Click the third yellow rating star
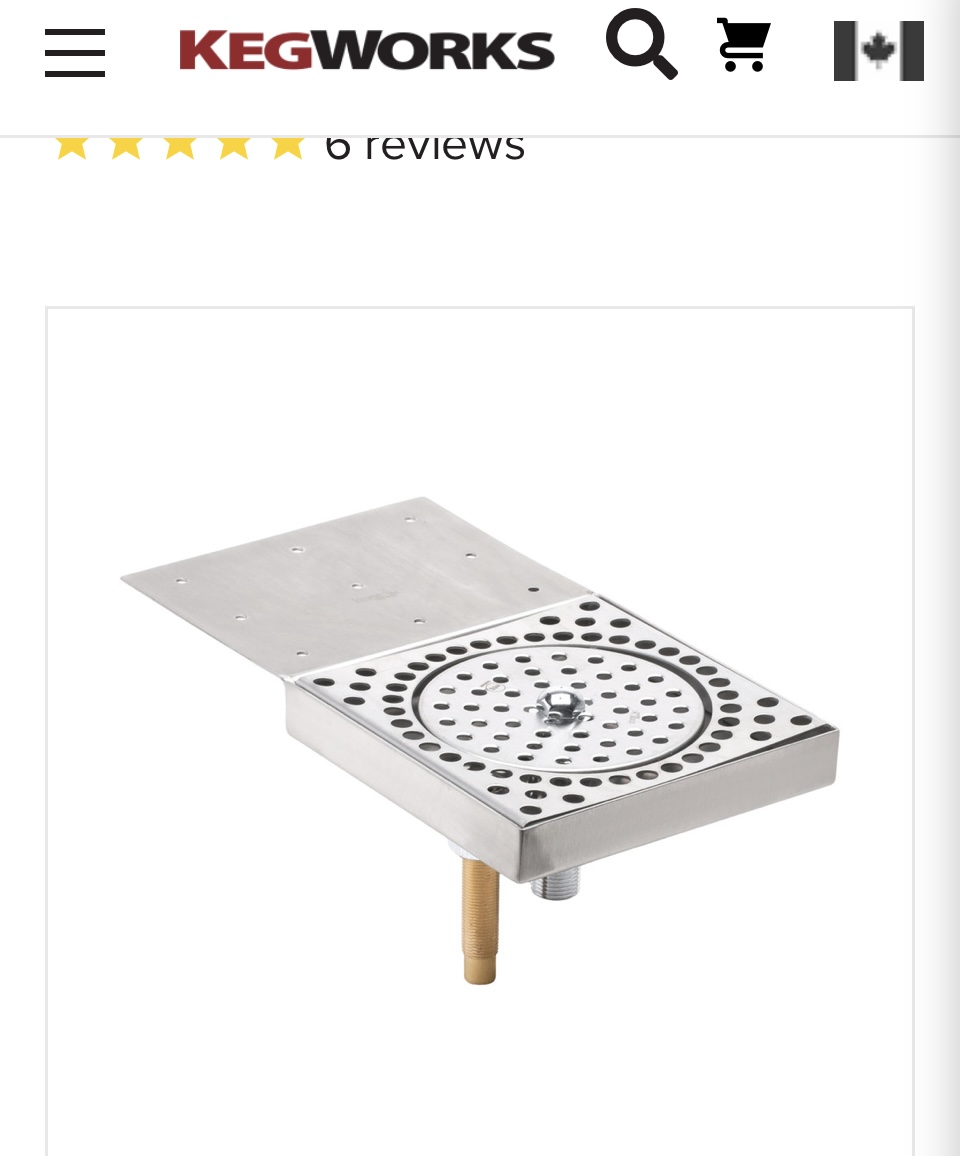Image resolution: width=960 pixels, height=1156 pixels. tap(180, 146)
